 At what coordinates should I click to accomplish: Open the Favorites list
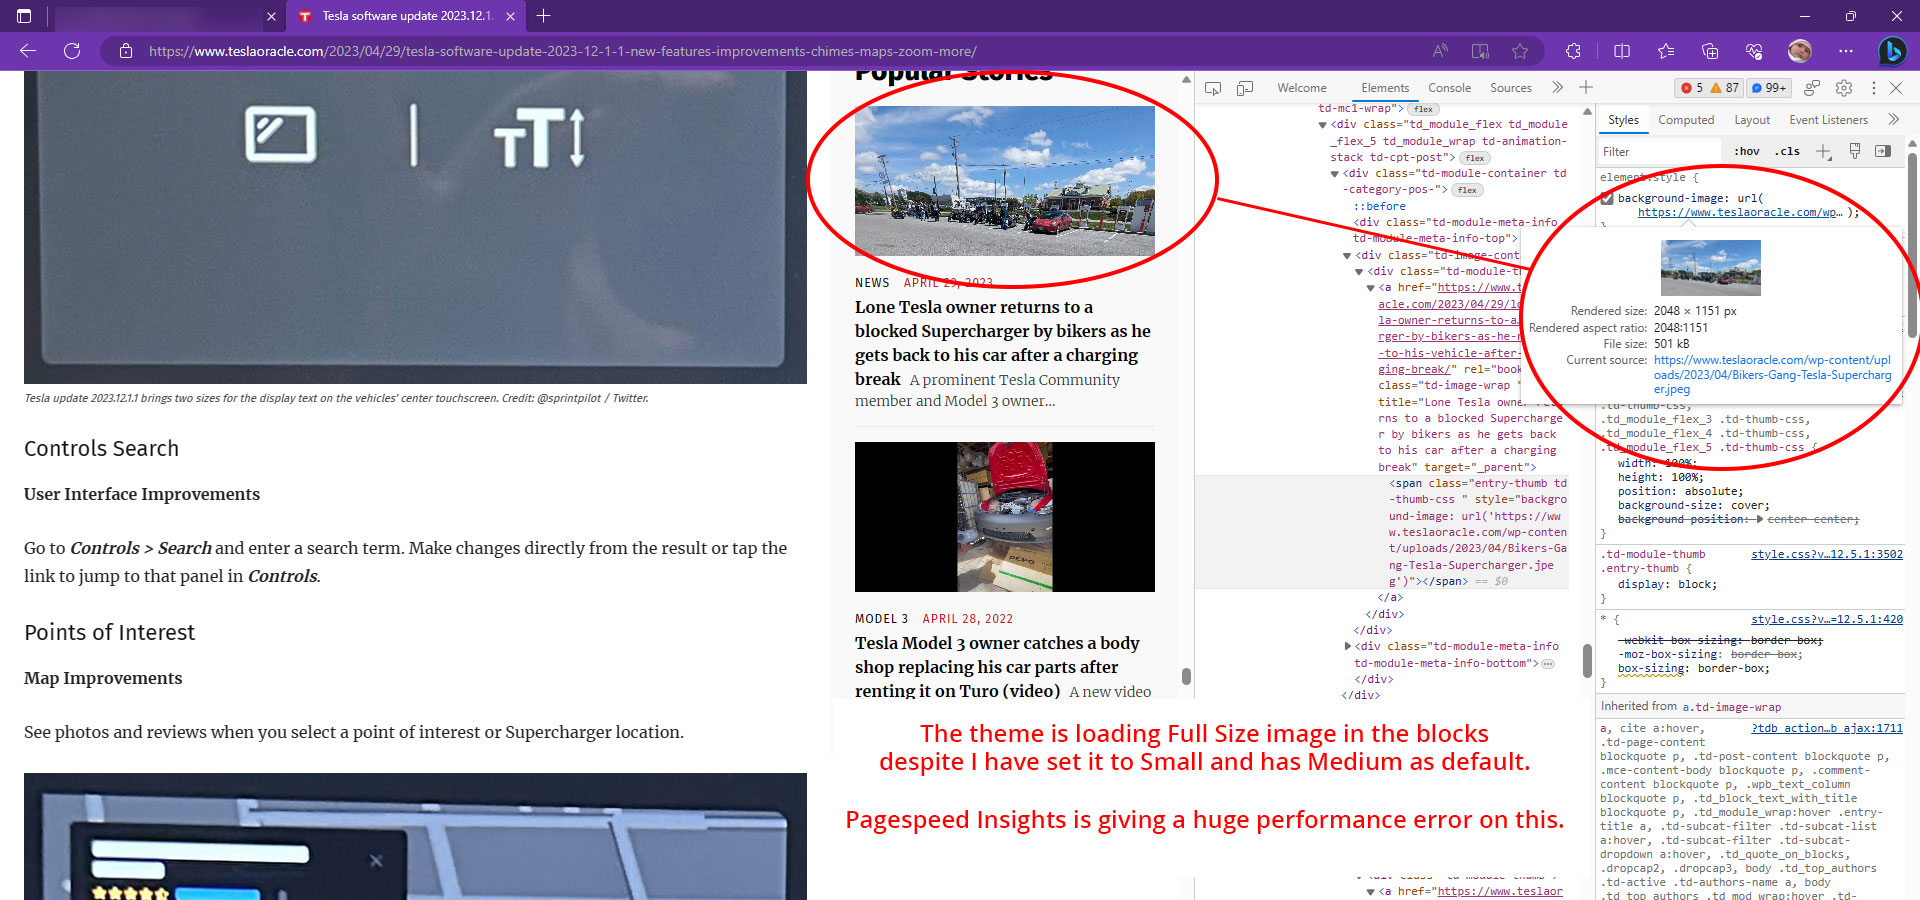pyautogui.click(x=1666, y=51)
